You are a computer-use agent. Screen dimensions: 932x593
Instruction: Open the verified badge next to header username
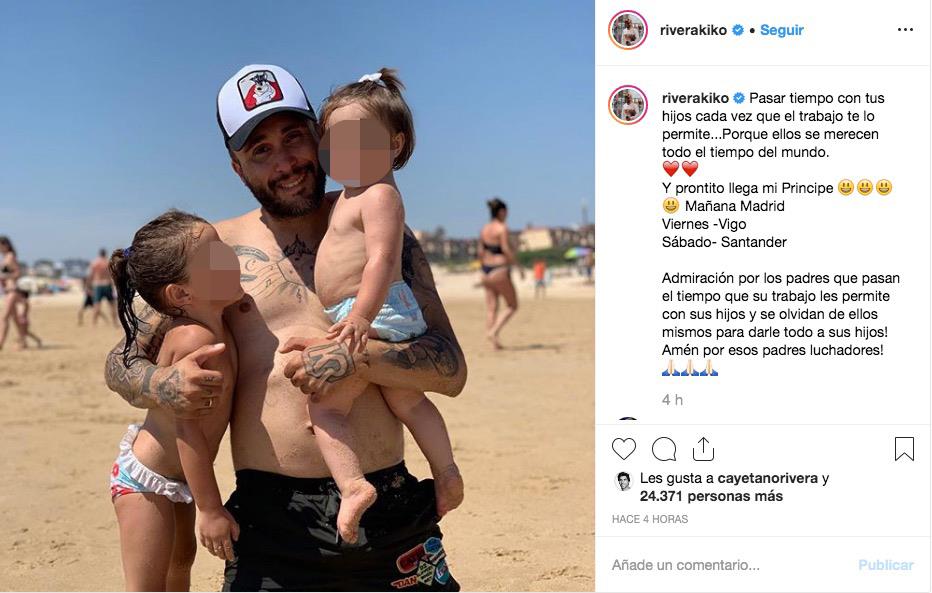pos(738,30)
